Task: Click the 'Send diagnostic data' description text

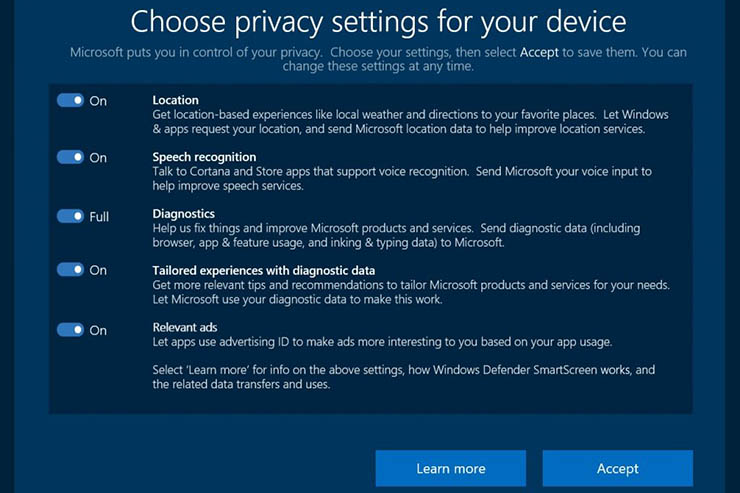Action: [410, 235]
